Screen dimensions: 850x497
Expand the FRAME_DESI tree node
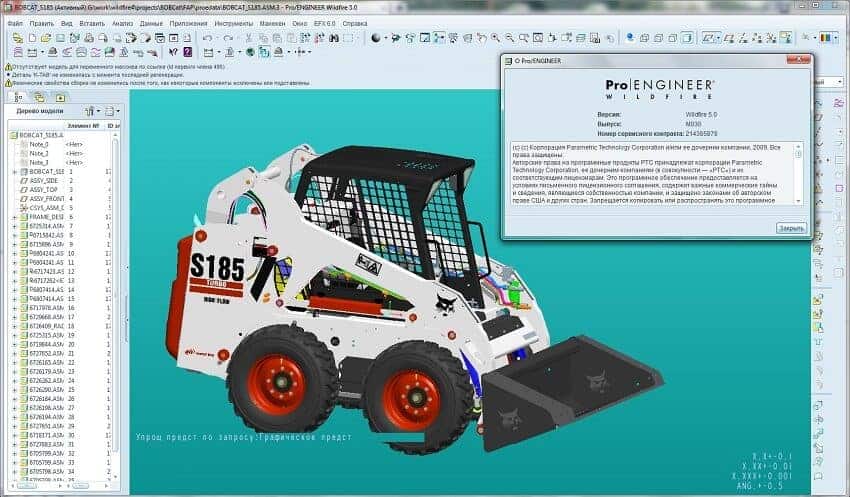click(15, 217)
